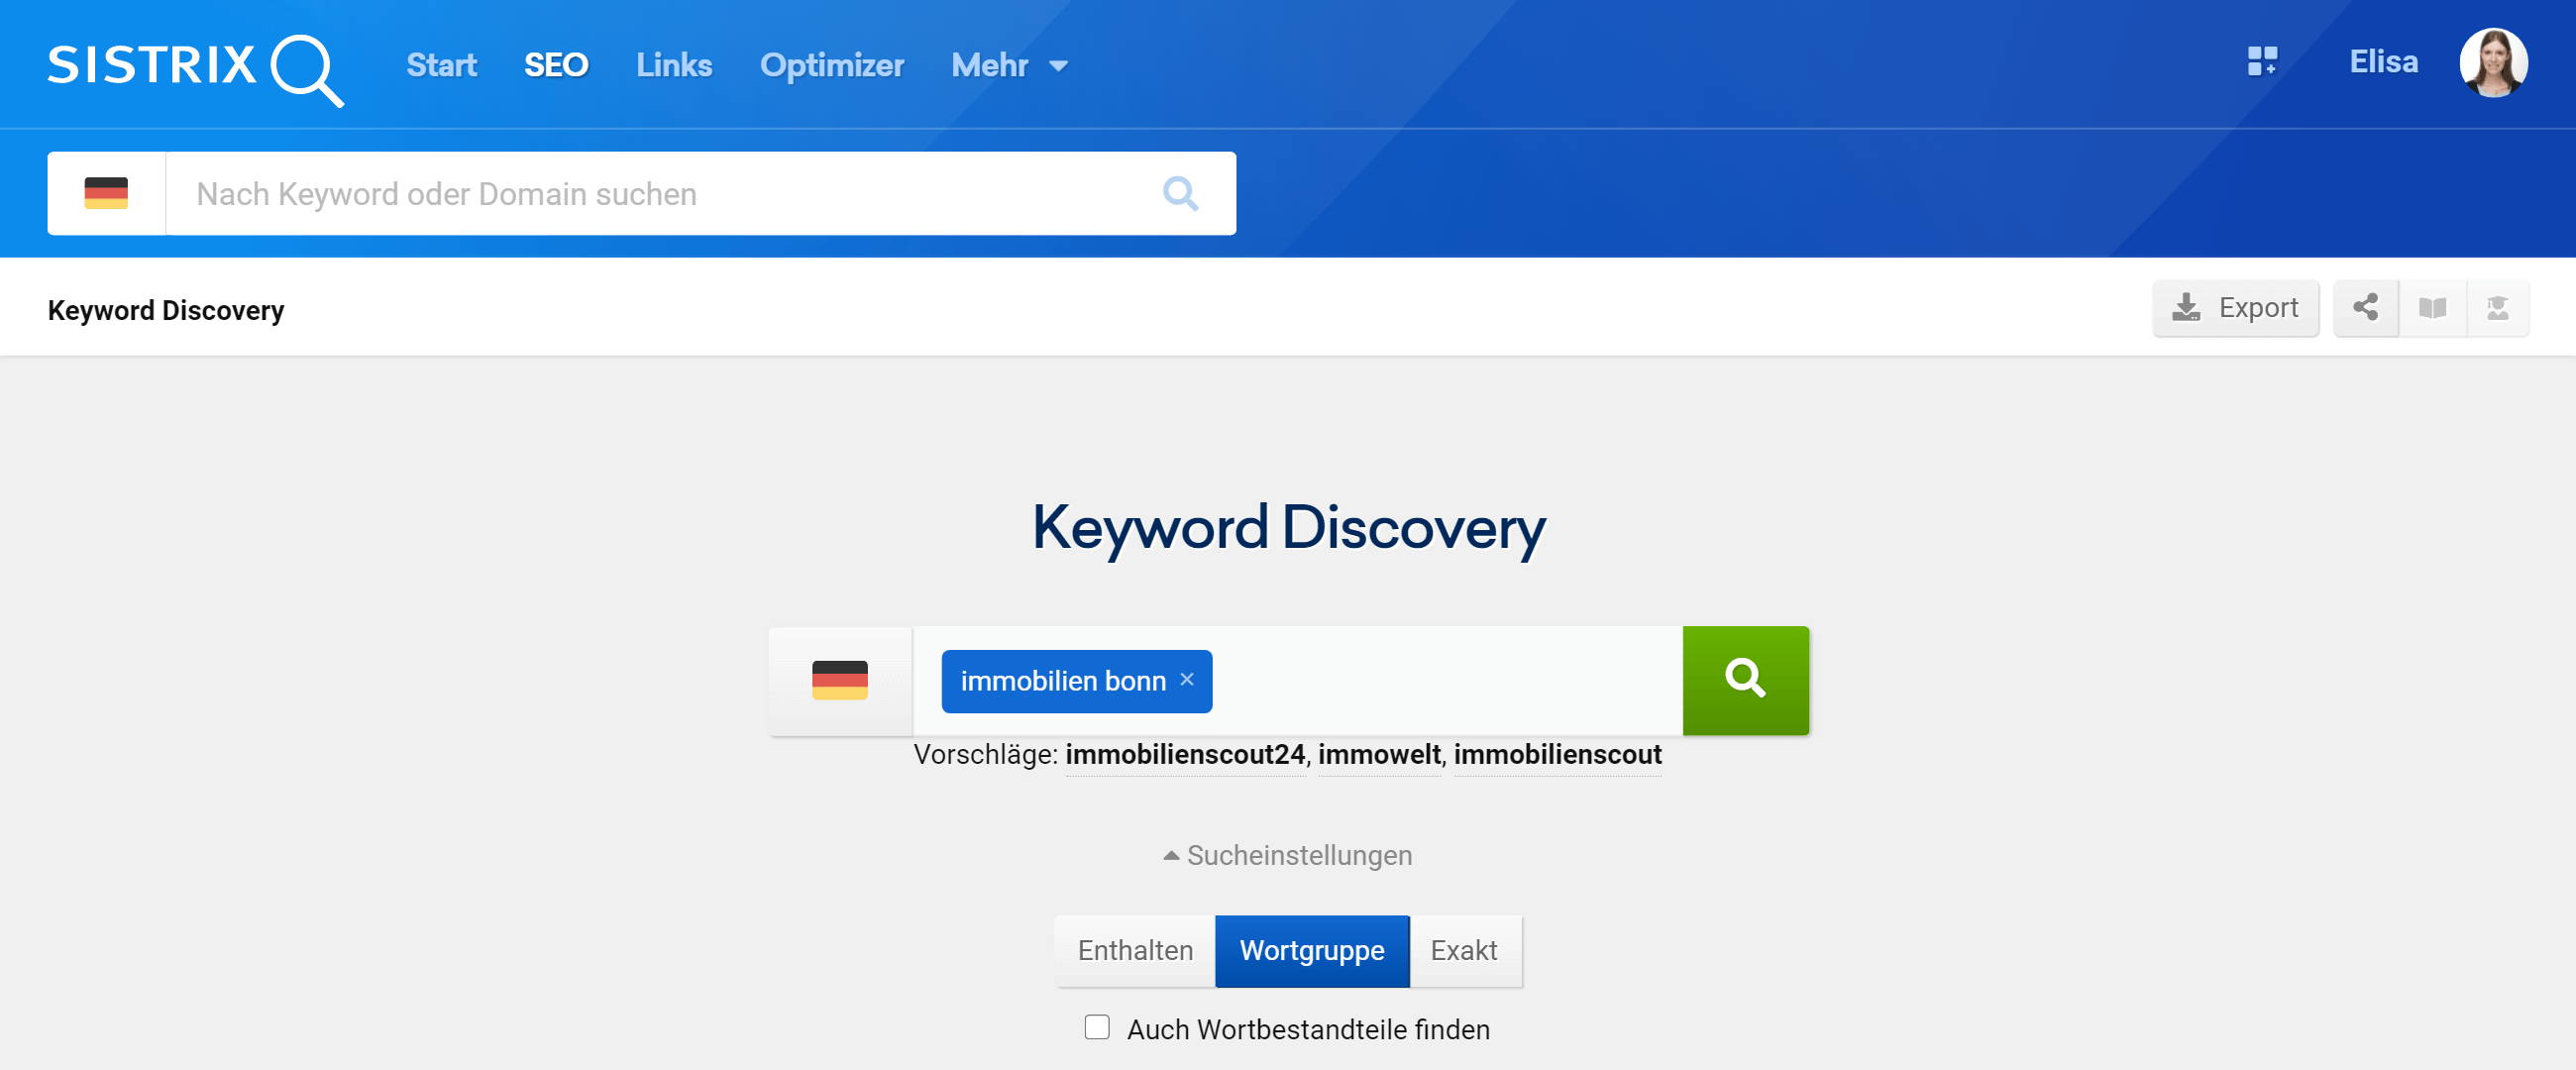Click the tutorial graduate icon button
The width and height of the screenshot is (2576, 1070).
(2497, 308)
